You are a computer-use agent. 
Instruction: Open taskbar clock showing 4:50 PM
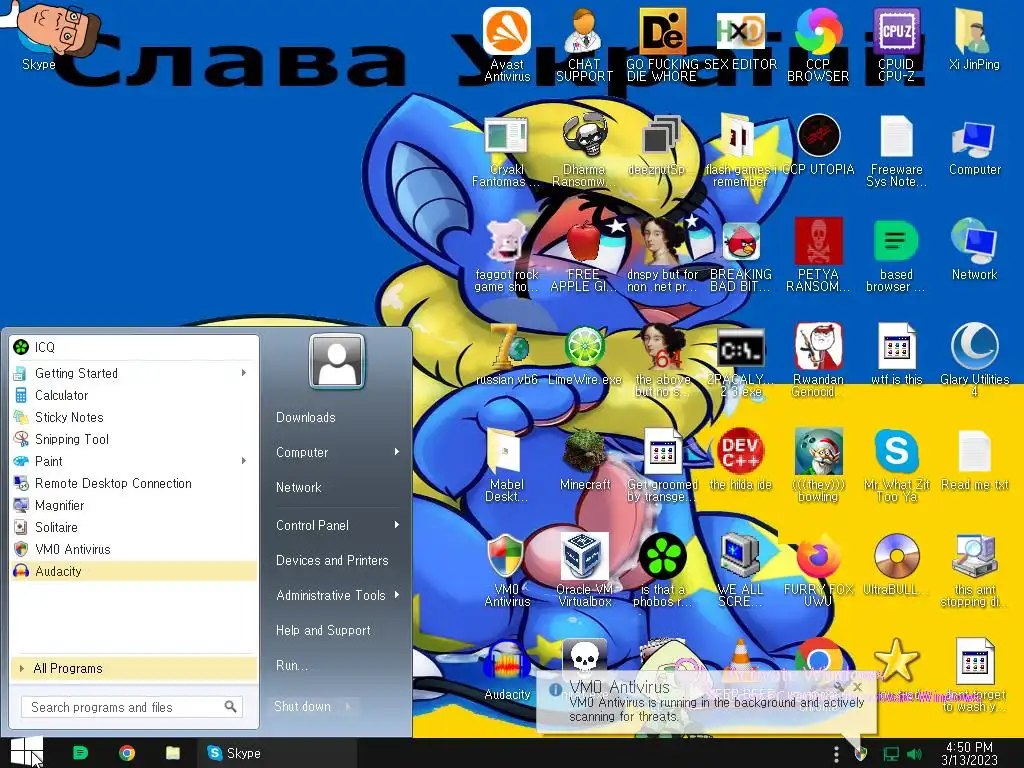(x=969, y=753)
